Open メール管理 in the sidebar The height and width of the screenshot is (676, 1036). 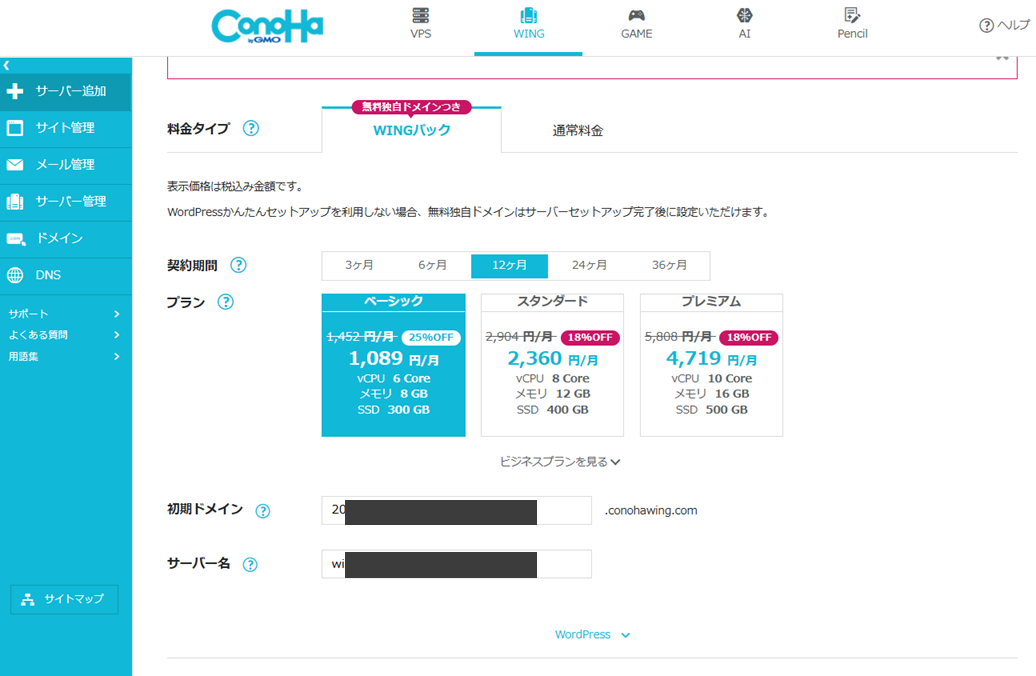66,165
